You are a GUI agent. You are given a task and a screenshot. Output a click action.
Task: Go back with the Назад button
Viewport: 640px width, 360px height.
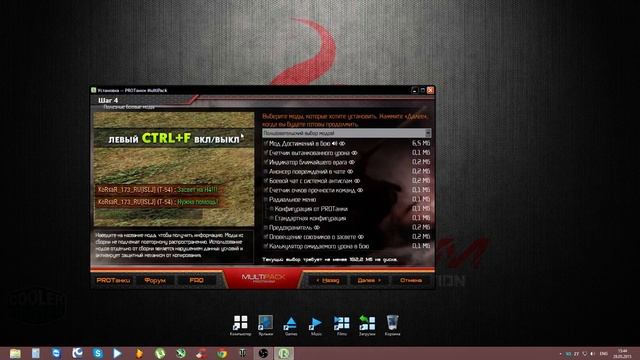[328, 280]
